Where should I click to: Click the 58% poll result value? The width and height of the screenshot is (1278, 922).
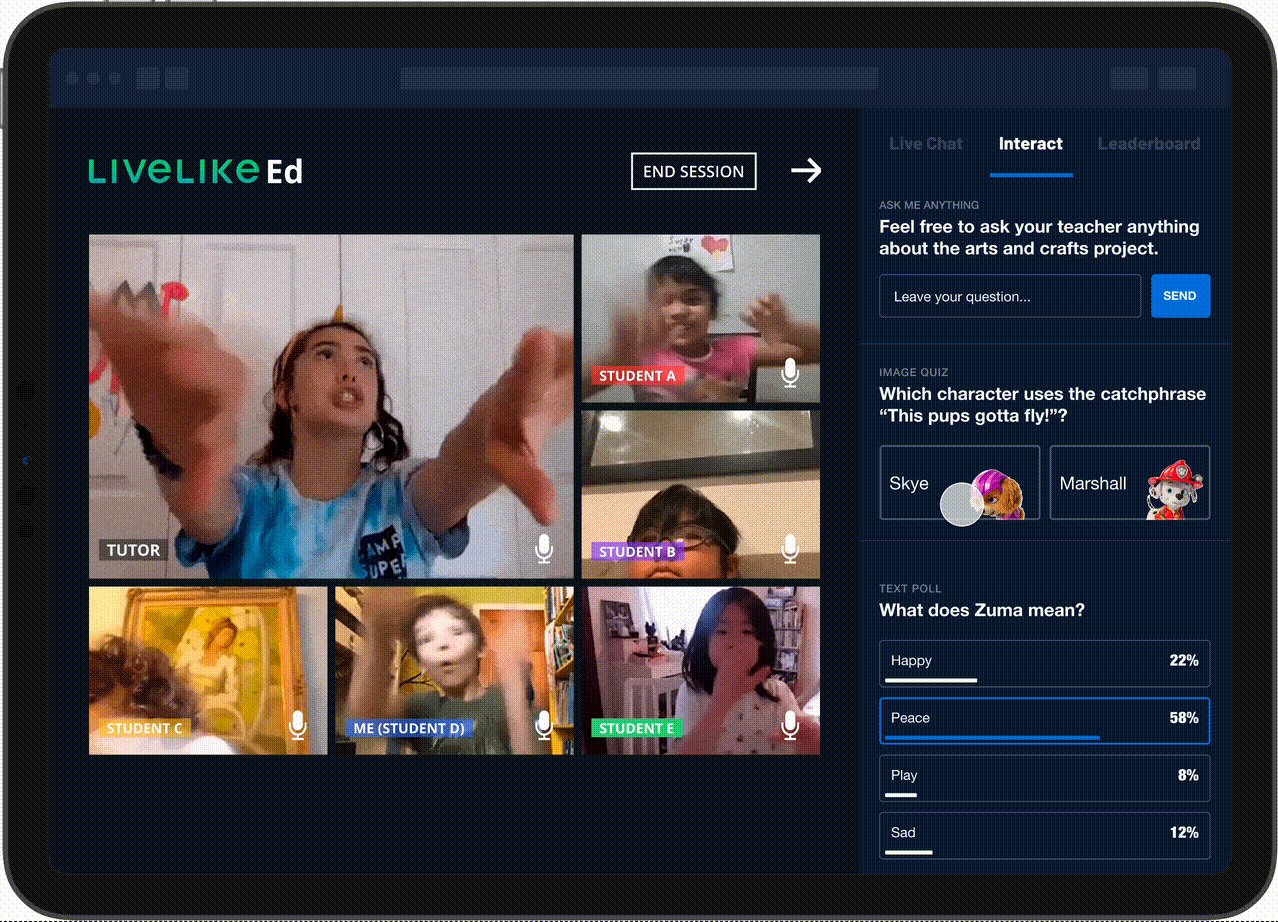tap(1183, 718)
